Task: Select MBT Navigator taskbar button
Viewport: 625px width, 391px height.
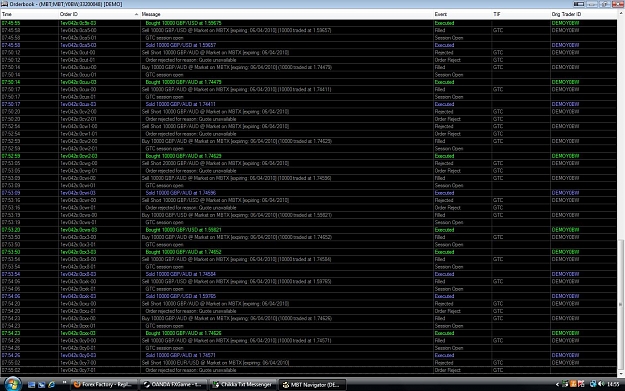Action: (x=312, y=385)
